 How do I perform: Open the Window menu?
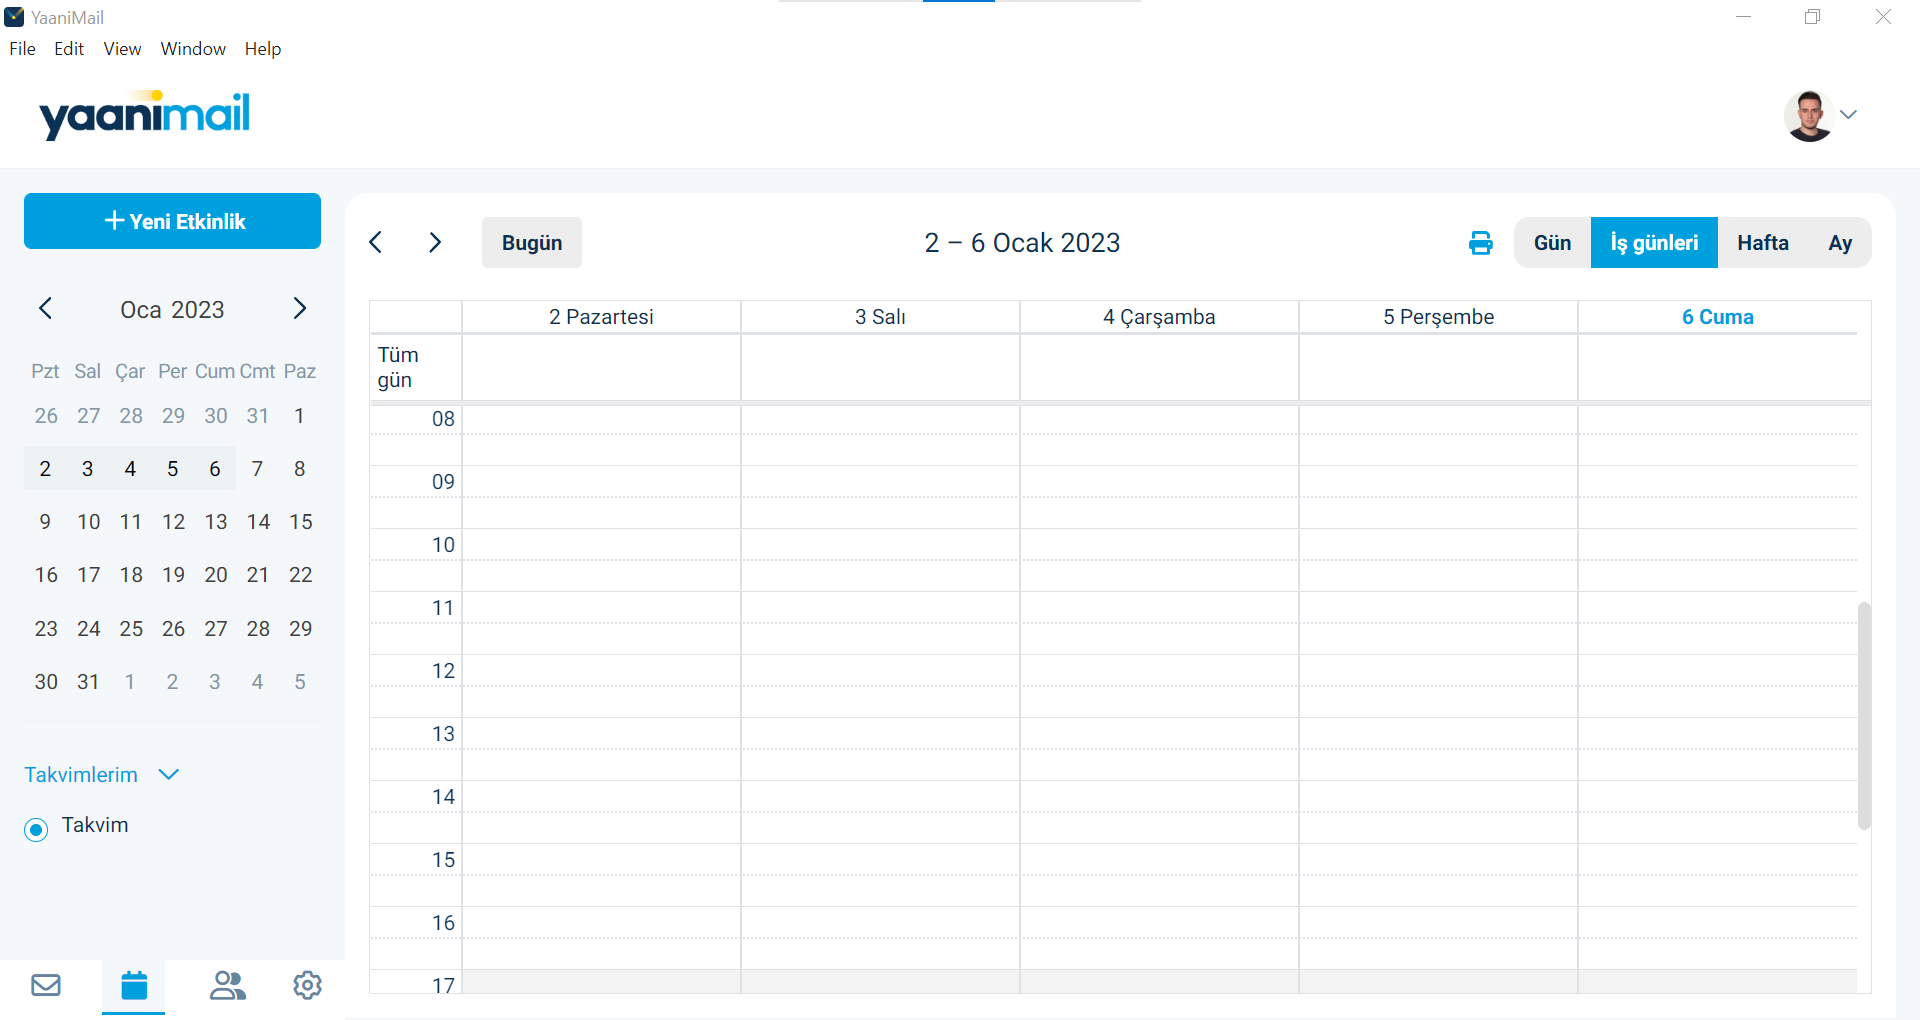pyautogui.click(x=193, y=49)
